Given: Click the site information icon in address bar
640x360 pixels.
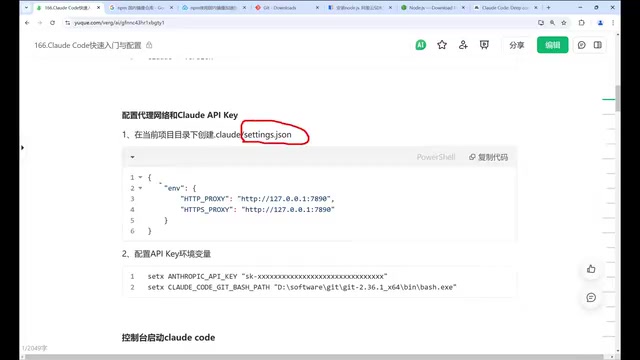Looking at the screenshot, I should (x=67, y=23).
